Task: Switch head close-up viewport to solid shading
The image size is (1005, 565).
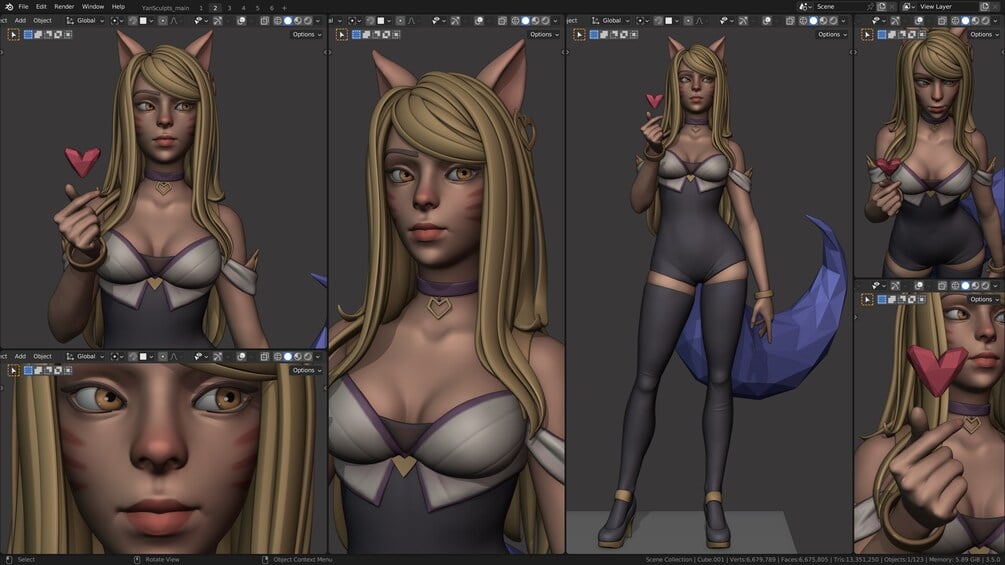Action: pos(525,20)
